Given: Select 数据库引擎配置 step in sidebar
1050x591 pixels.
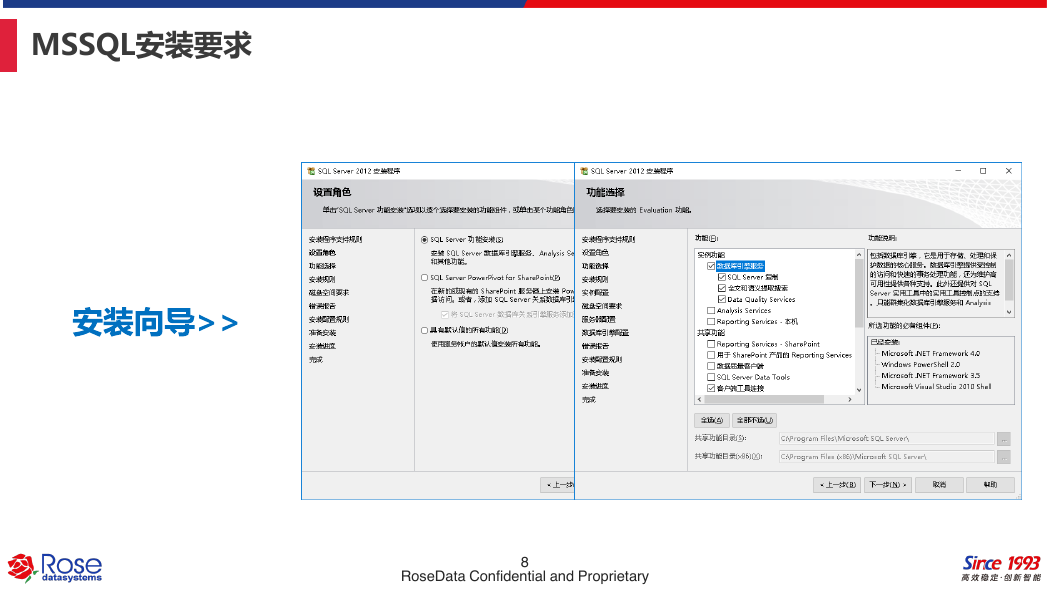Looking at the screenshot, I should coord(605,333).
